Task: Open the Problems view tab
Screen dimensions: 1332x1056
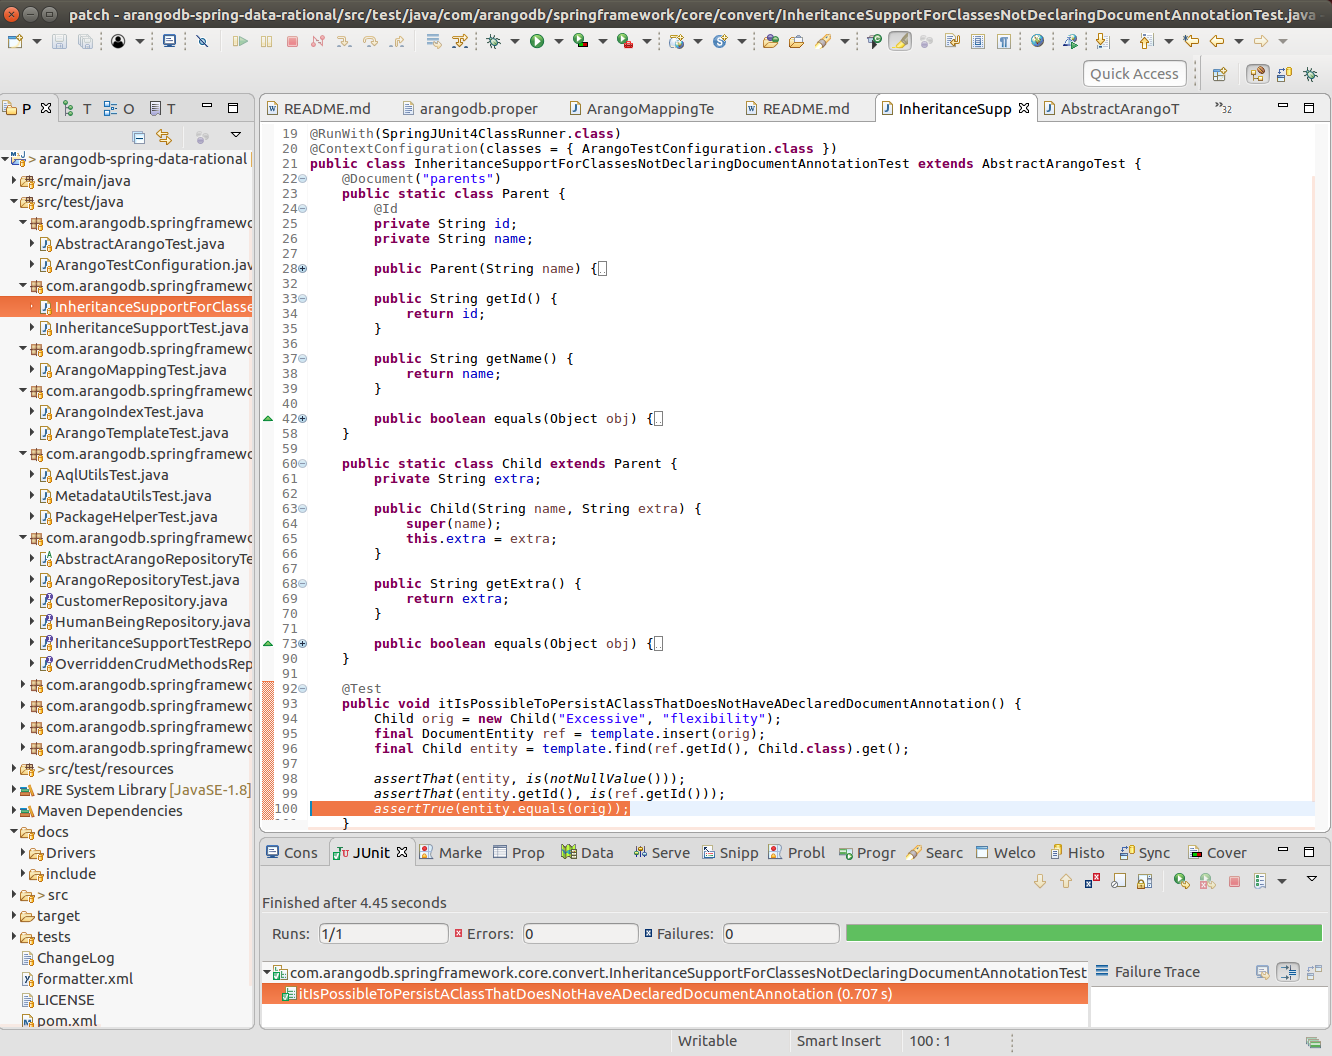Action: pyautogui.click(x=796, y=852)
